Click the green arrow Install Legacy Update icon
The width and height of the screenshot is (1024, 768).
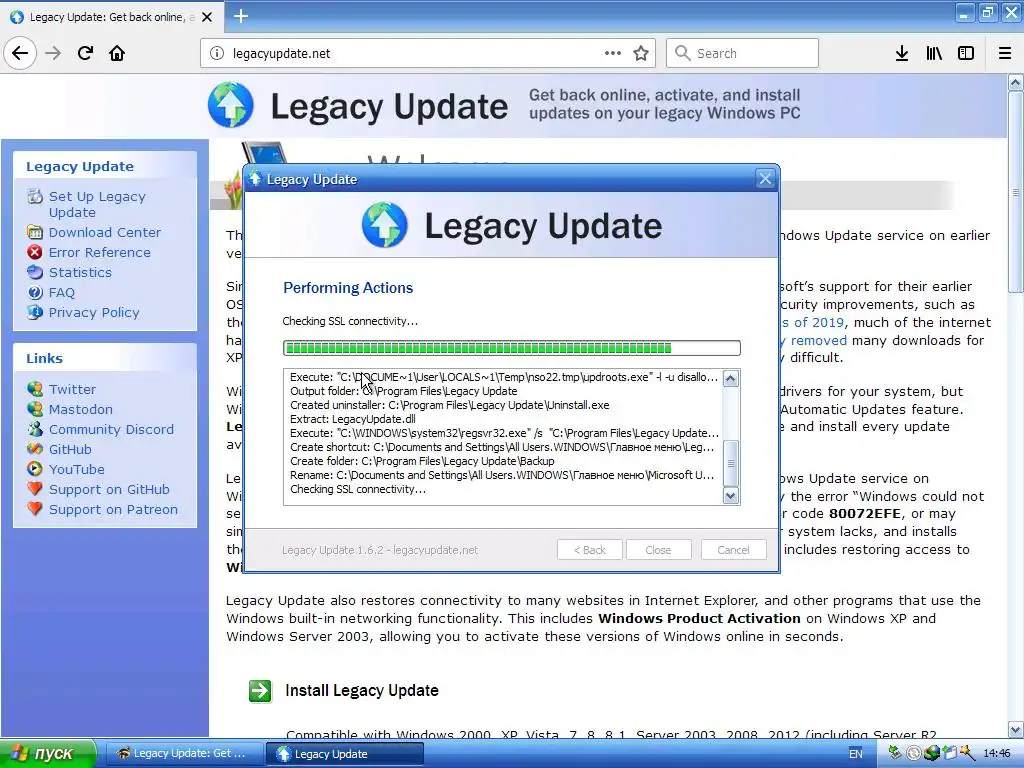coord(260,691)
